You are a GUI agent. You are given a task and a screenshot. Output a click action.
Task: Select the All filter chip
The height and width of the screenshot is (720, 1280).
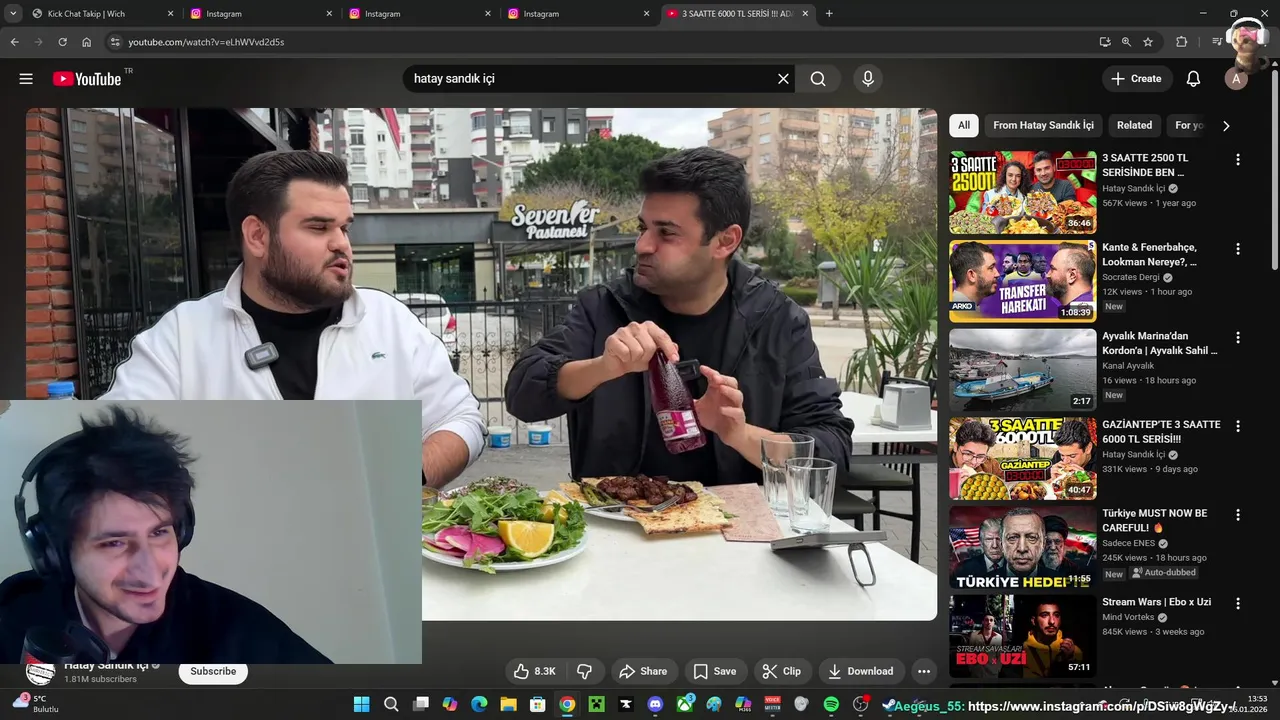click(964, 125)
